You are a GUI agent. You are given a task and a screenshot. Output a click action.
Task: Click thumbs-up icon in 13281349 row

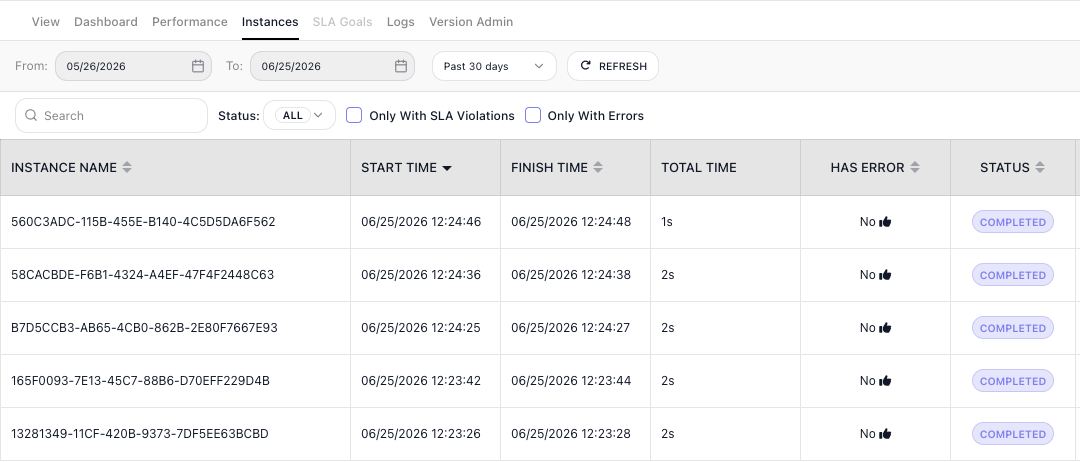click(x=885, y=434)
